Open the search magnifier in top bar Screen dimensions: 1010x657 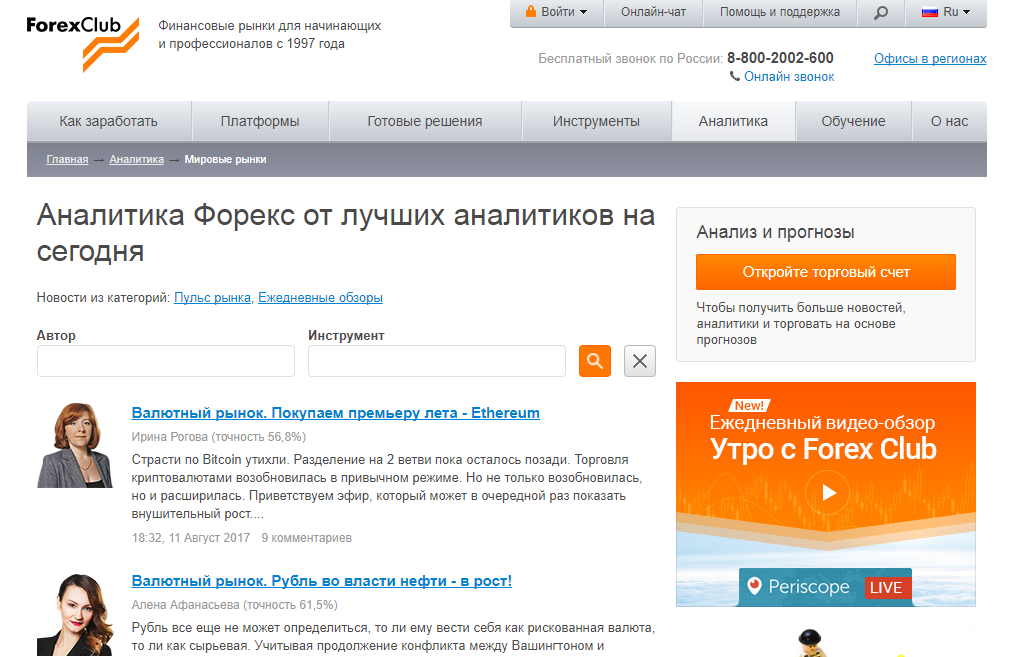[x=880, y=13]
